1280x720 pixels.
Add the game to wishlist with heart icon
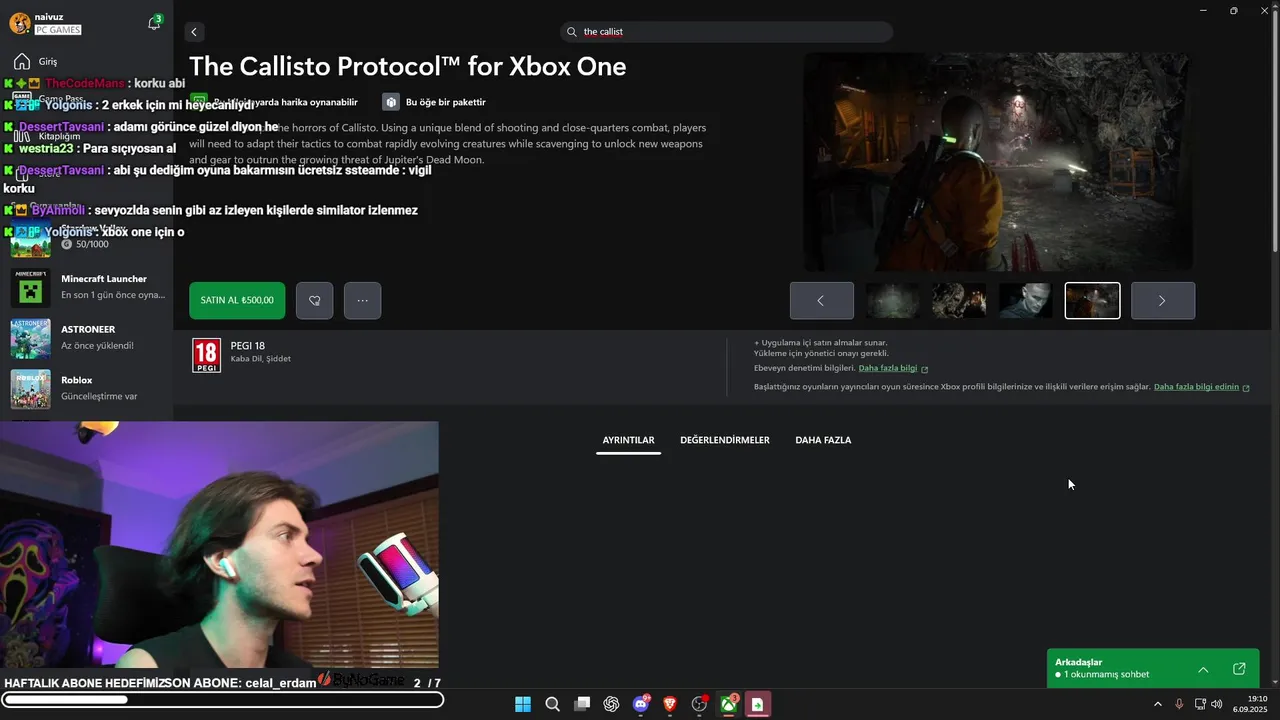point(314,300)
